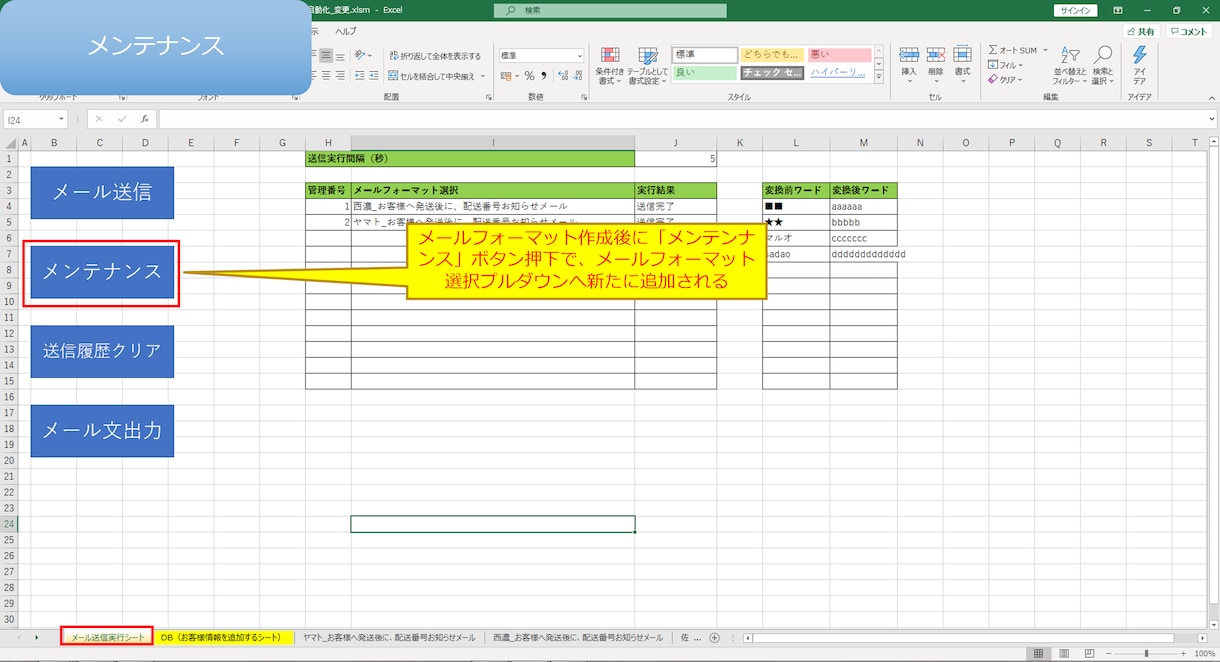Screen dimensions: 1220x662
Task: Expand the formula bar
Action: [x=1212, y=119]
